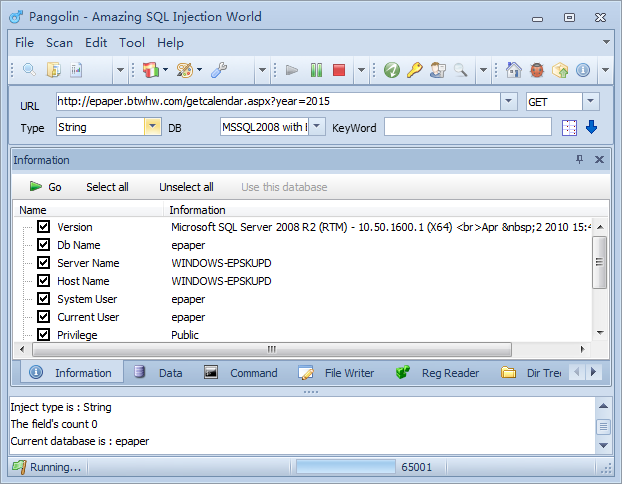Viewport: 622px width, 484px height.
Task: Click the grayed magnifier search icon
Action: (x=461, y=70)
